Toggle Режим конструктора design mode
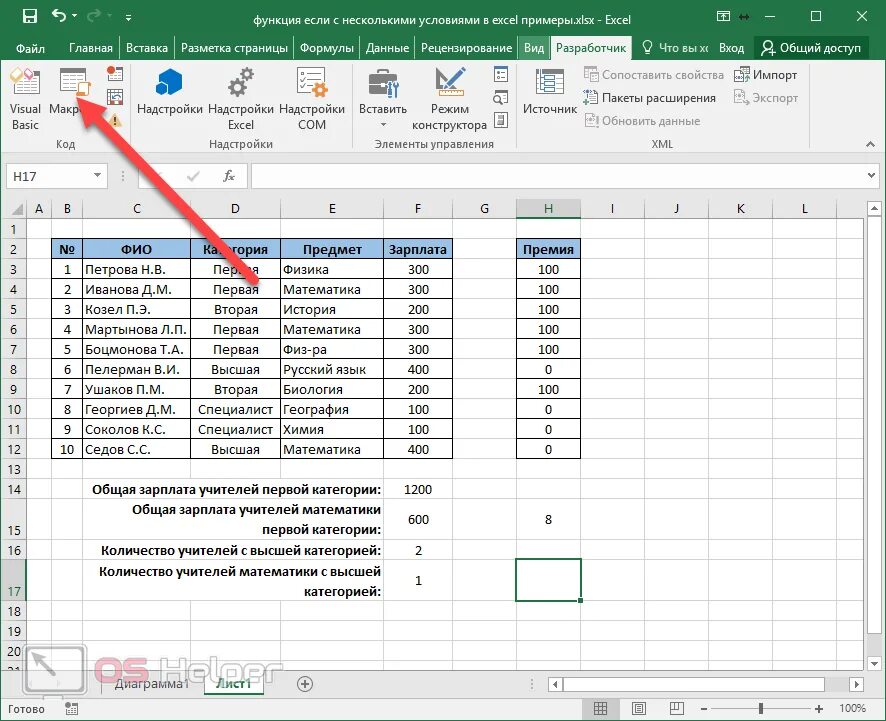The height and width of the screenshot is (721, 886). click(449, 99)
